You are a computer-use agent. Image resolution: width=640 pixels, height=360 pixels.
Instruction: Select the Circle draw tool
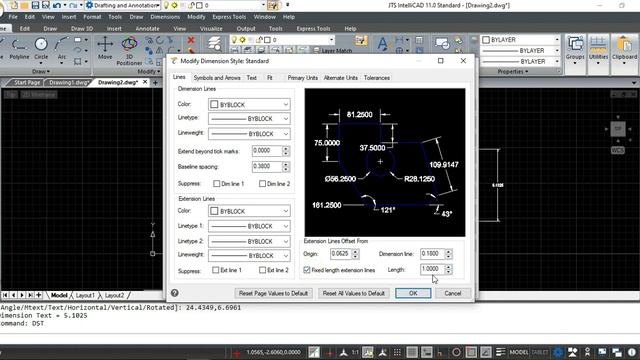click(41, 49)
